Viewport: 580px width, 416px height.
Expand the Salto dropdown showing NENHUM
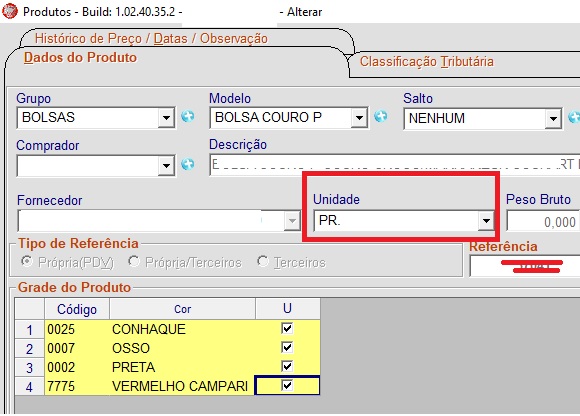pos(553,119)
